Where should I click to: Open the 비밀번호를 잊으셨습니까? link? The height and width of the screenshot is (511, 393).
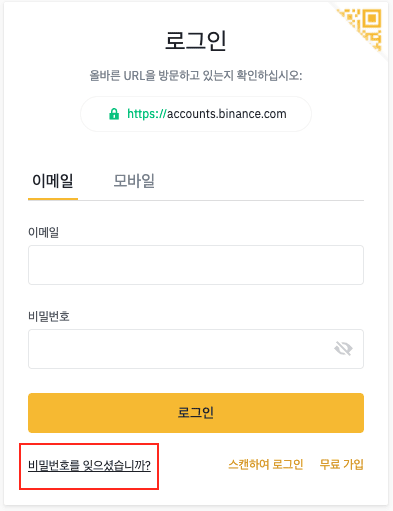coord(89,465)
